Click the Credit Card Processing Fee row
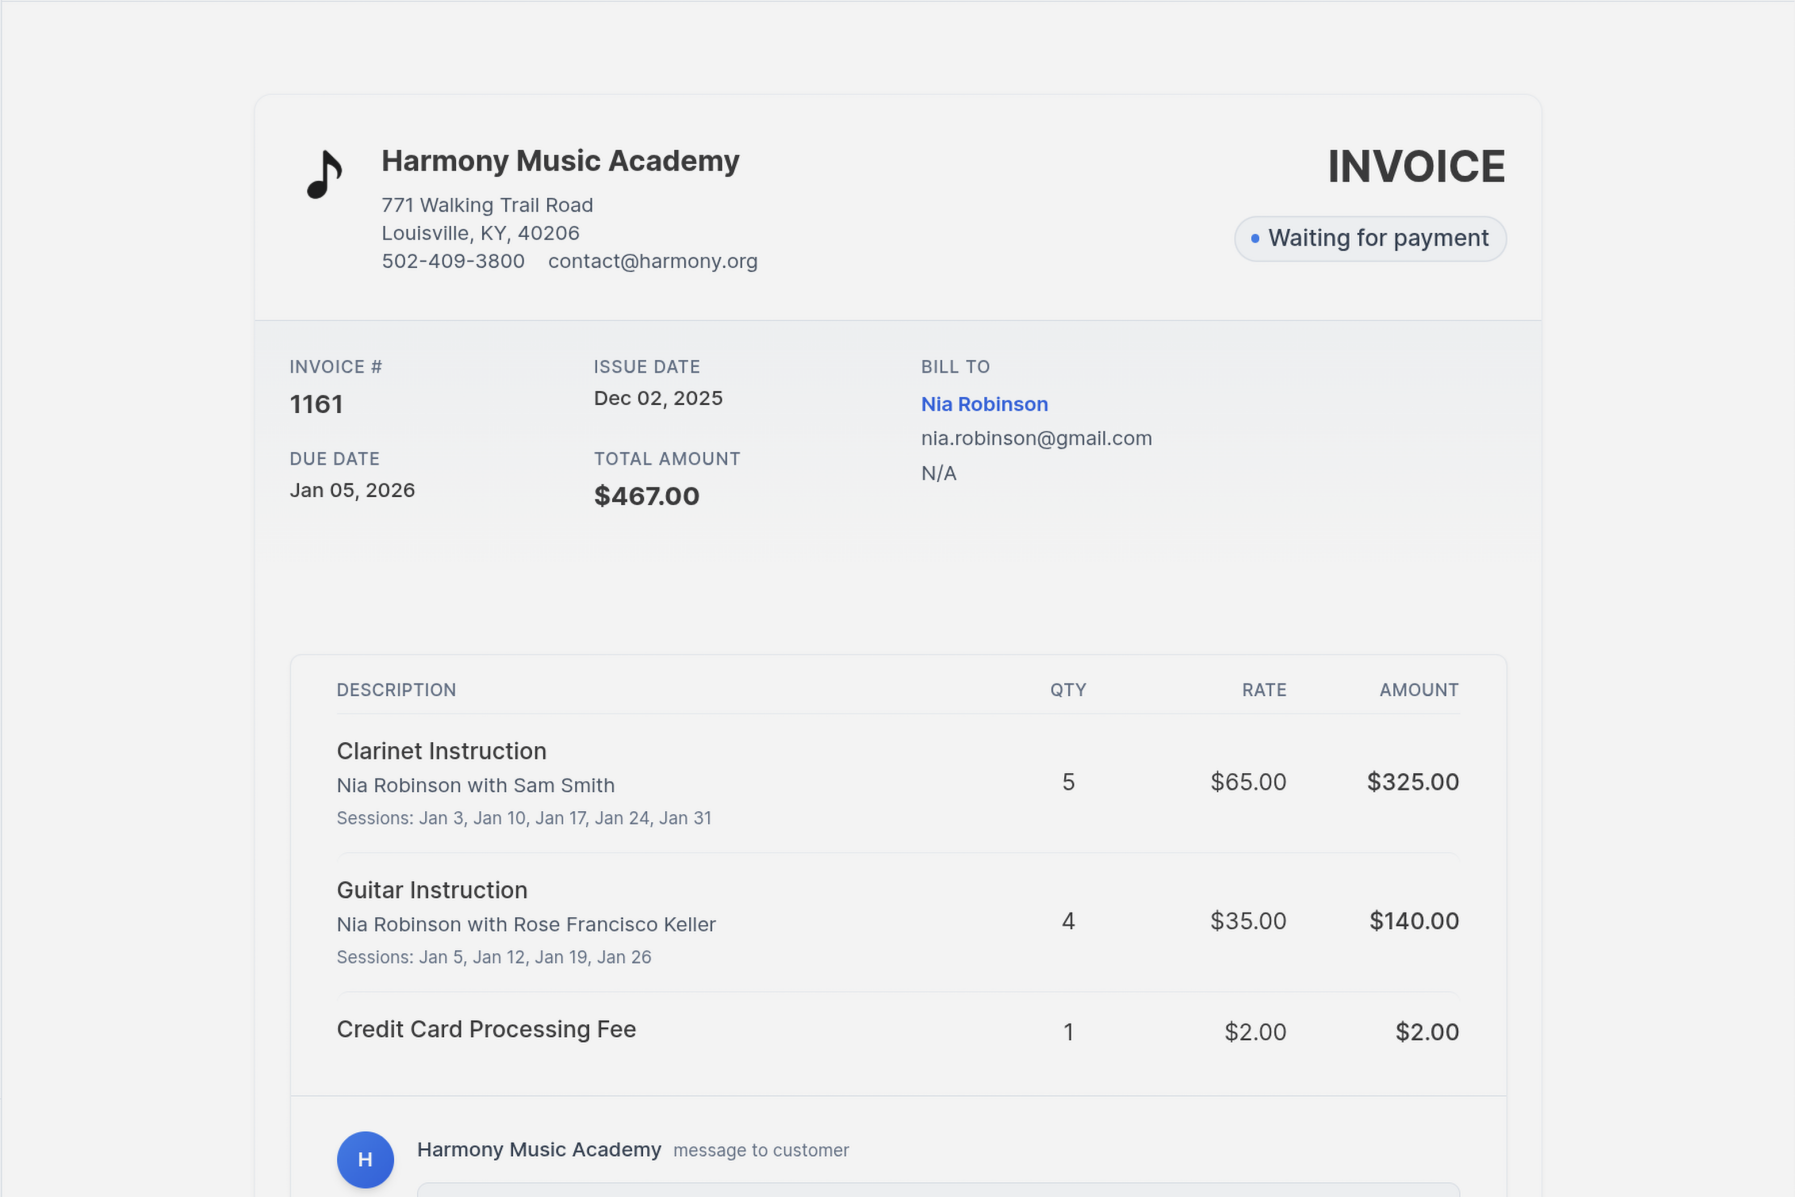Screen dimensions: 1795x1197 tap(486, 1029)
